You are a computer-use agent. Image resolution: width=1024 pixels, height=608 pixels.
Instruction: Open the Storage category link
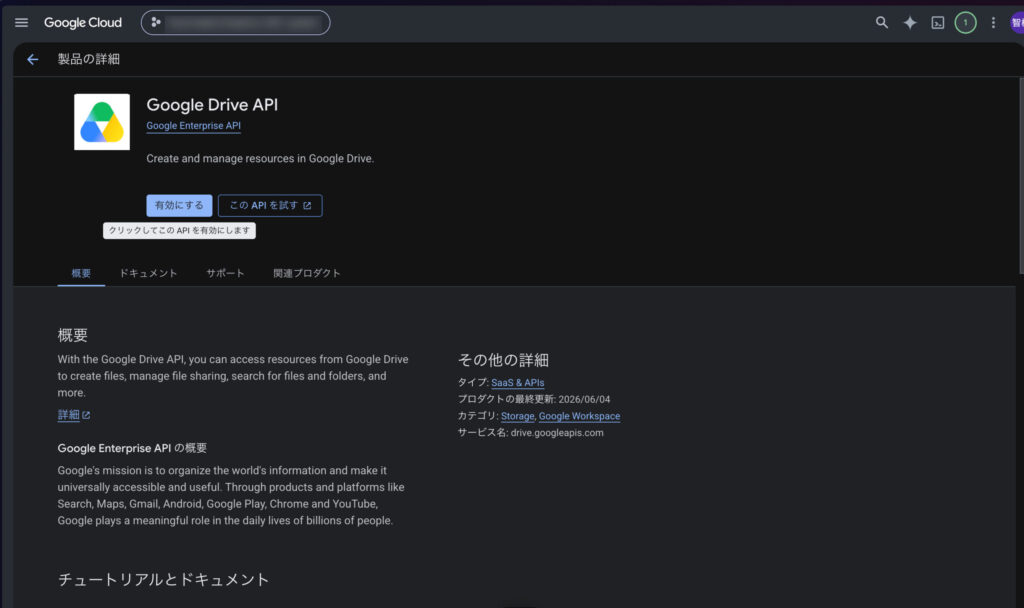click(x=517, y=416)
